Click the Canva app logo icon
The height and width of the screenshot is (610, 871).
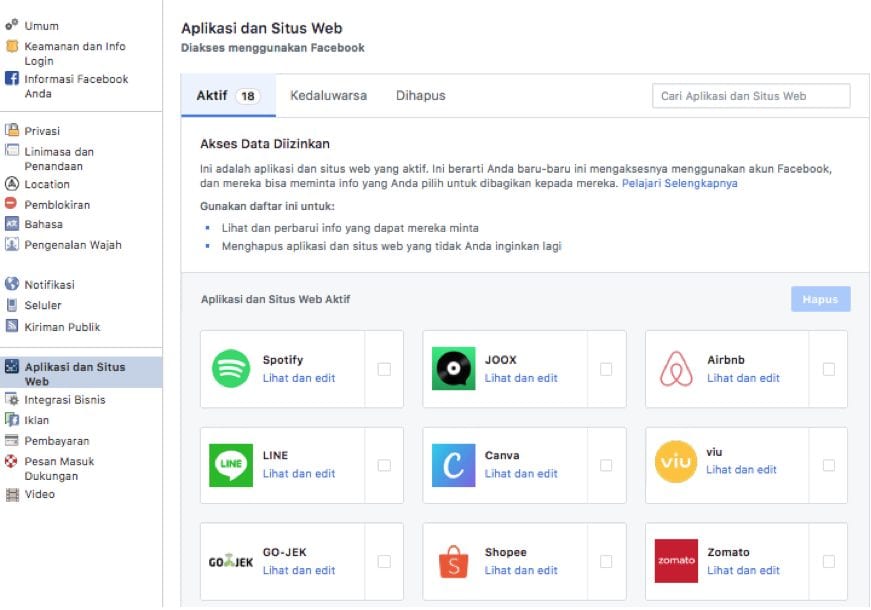click(453, 465)
